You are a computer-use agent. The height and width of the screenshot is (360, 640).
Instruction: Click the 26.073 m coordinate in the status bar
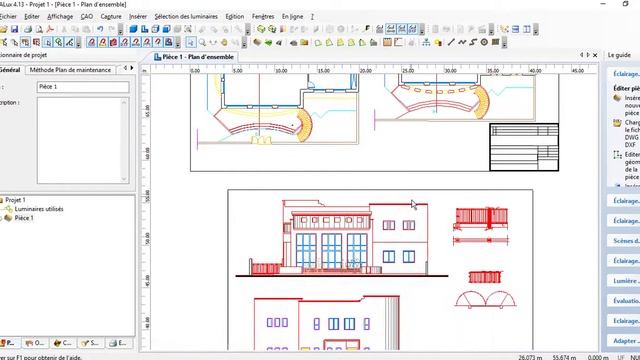click(531, 357)
